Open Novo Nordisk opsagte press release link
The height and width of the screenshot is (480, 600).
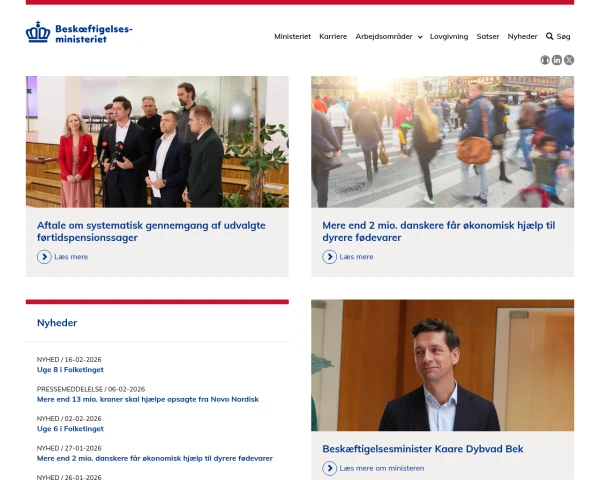click(148, 399)
